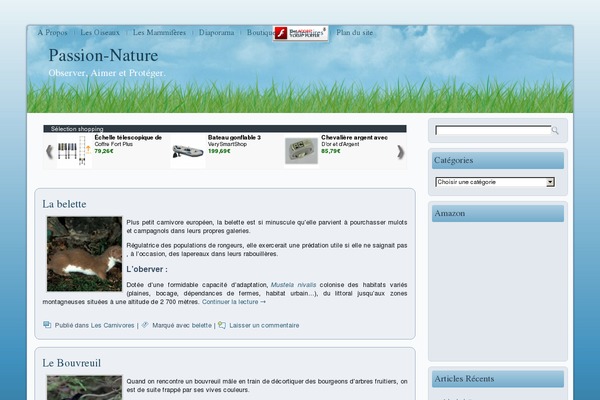Viewport: 600px width, 400px height.
Task: Open the Chevalière argent product thumbnail
Action: pos(302,151)
